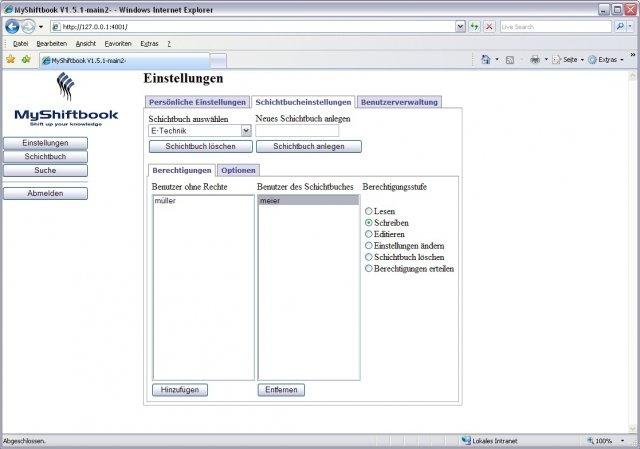Select the MyShiftbook V1.5.1-main2 browser tab

pyautogui.click(x=124, y=60)
